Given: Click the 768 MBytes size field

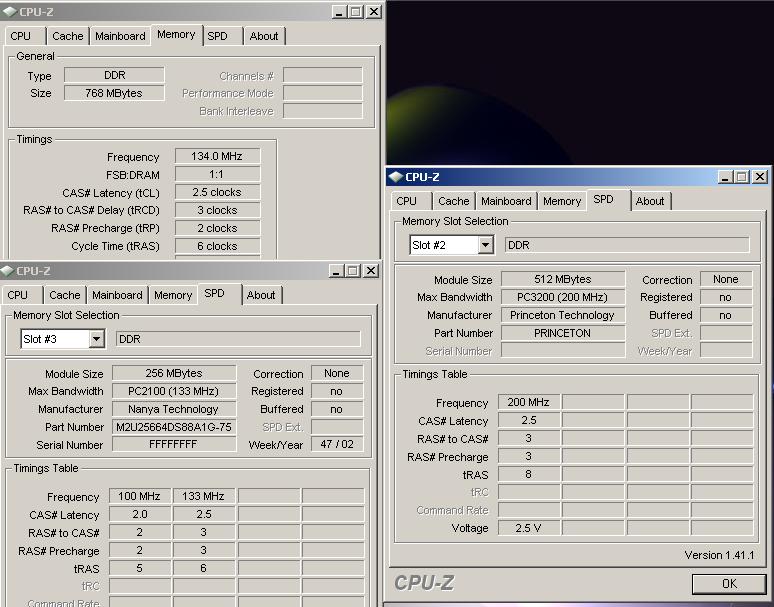Looking at the screenshot, I should click(114, 93).
